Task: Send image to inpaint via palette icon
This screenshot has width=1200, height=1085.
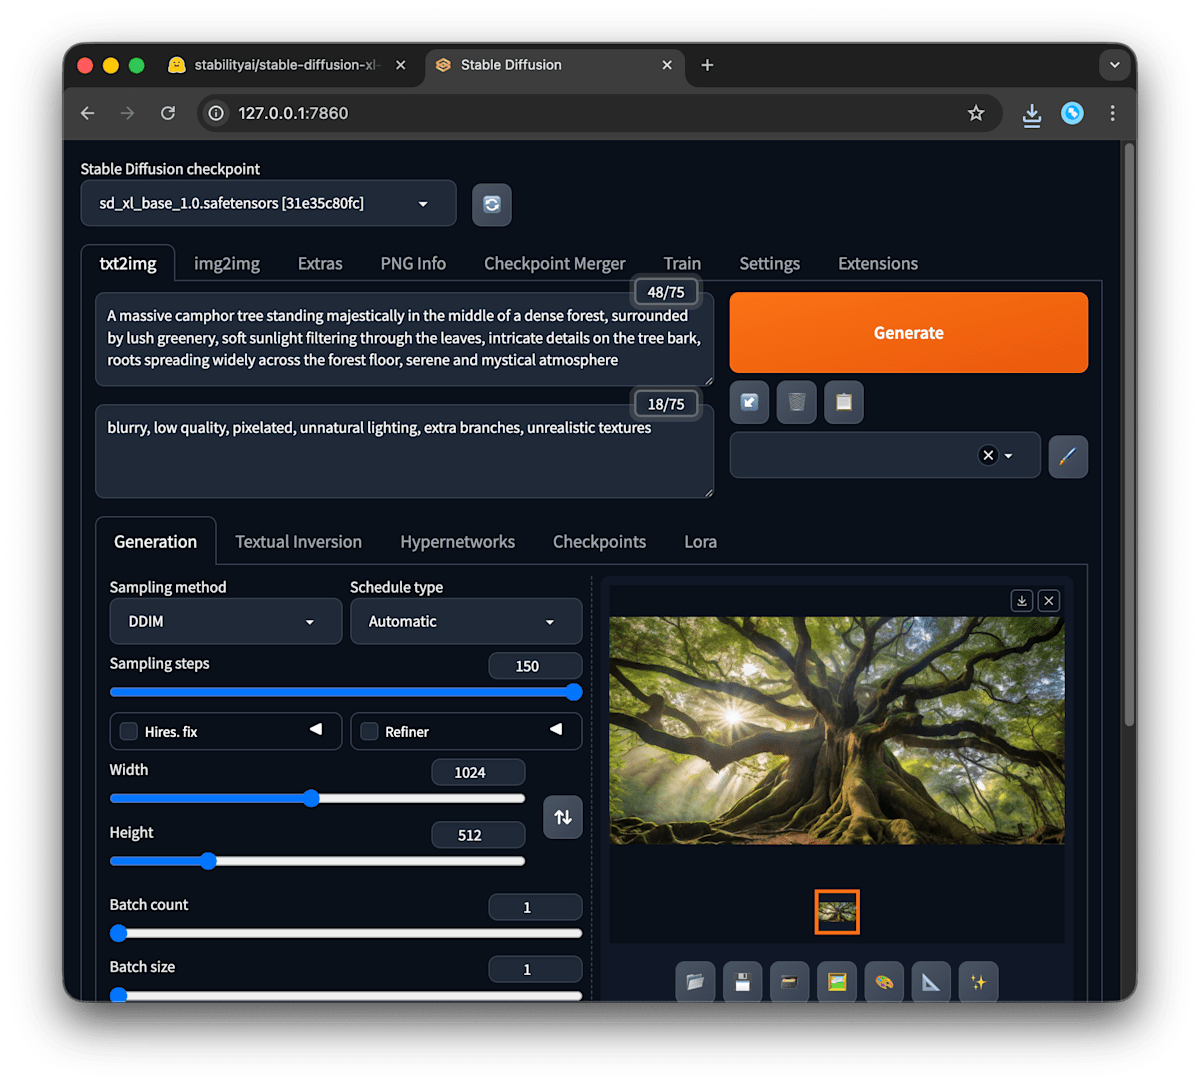Action: click(884, 982)
